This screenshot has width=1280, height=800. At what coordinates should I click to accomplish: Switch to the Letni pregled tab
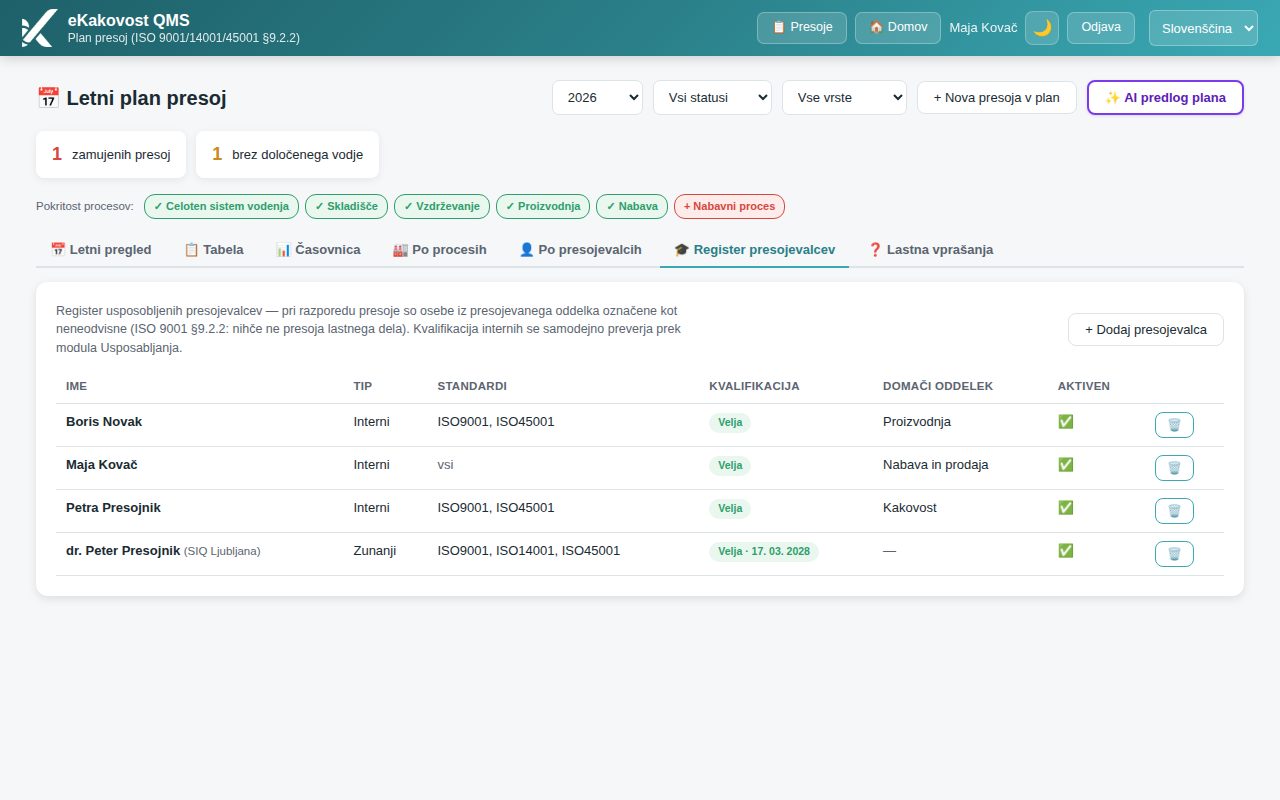pos(101,250)
